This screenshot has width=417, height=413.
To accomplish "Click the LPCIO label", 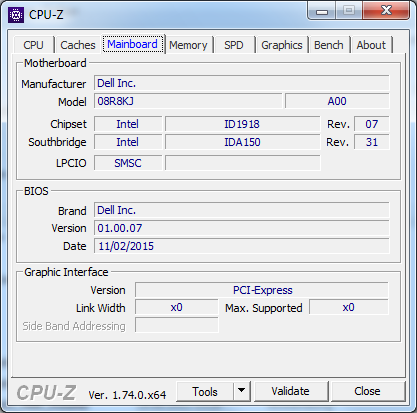I will [x=71, y=163].
